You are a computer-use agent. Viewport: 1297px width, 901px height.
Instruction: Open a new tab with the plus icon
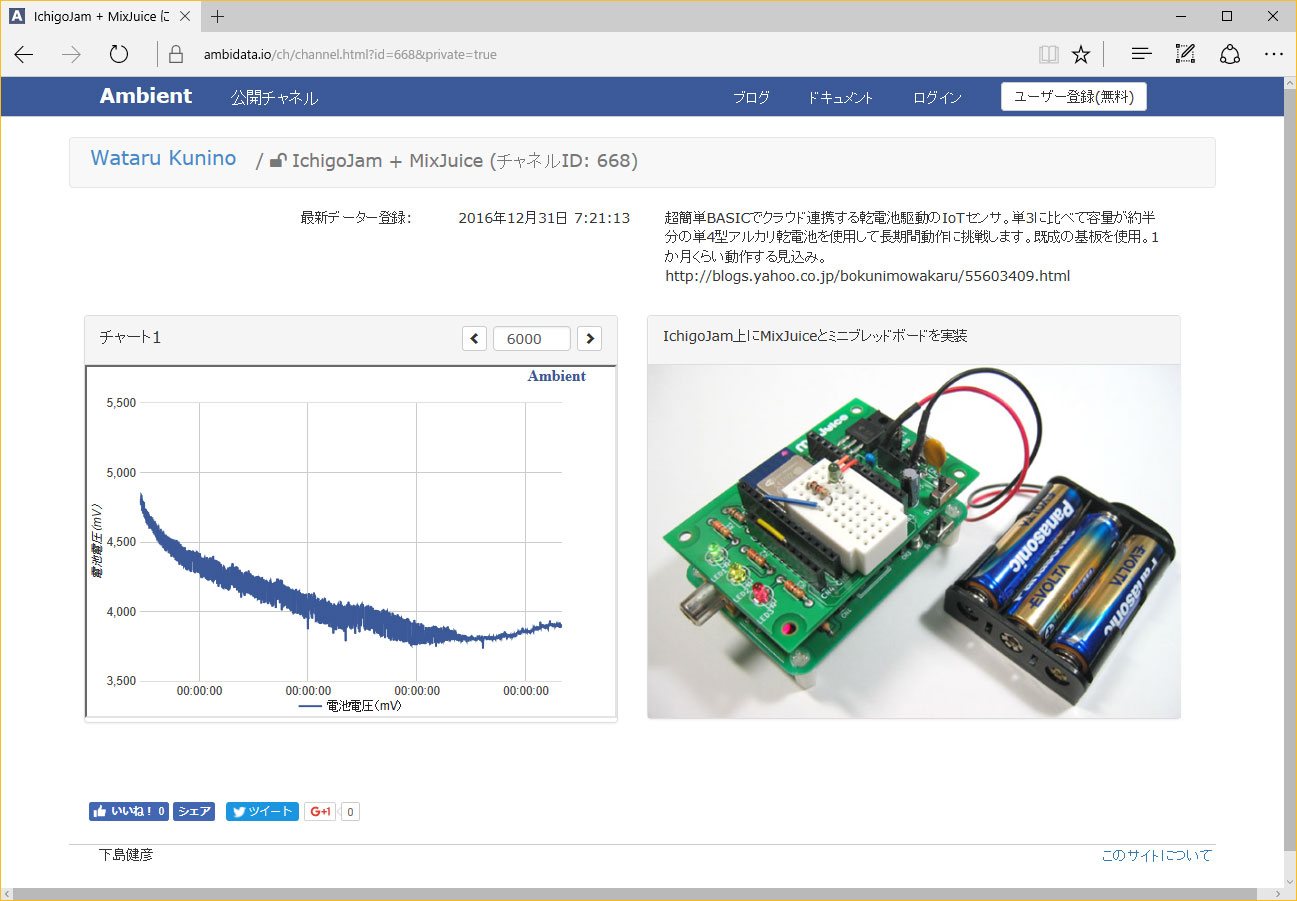pyautogui.click(x=218, y=16)
